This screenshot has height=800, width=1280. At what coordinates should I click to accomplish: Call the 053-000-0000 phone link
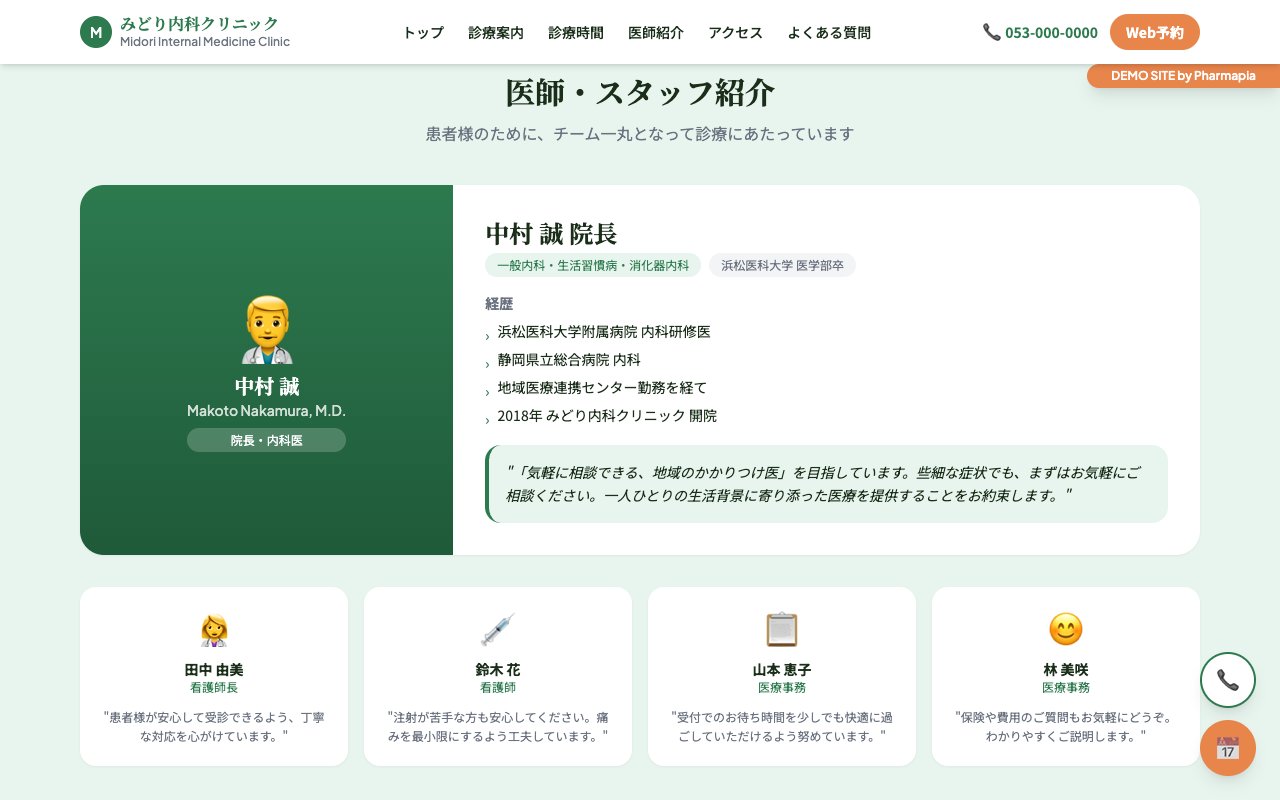click(x=1051, y=33)
